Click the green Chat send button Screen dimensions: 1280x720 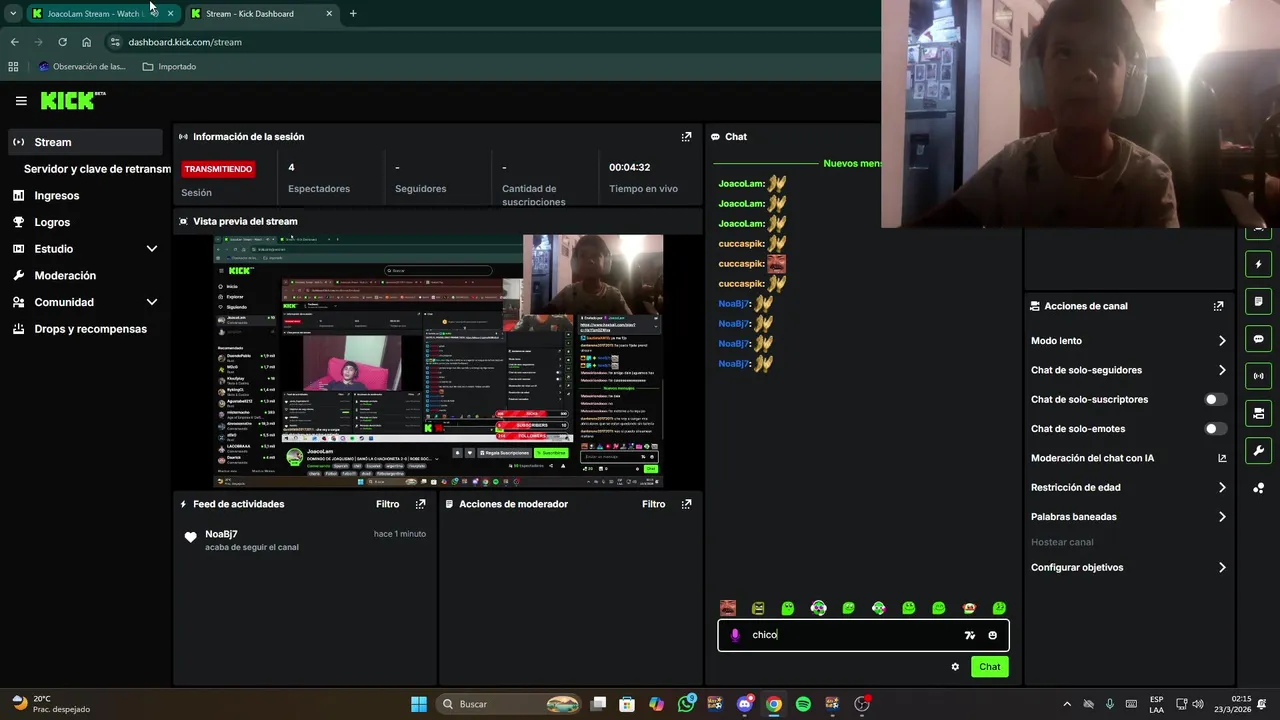989,667
